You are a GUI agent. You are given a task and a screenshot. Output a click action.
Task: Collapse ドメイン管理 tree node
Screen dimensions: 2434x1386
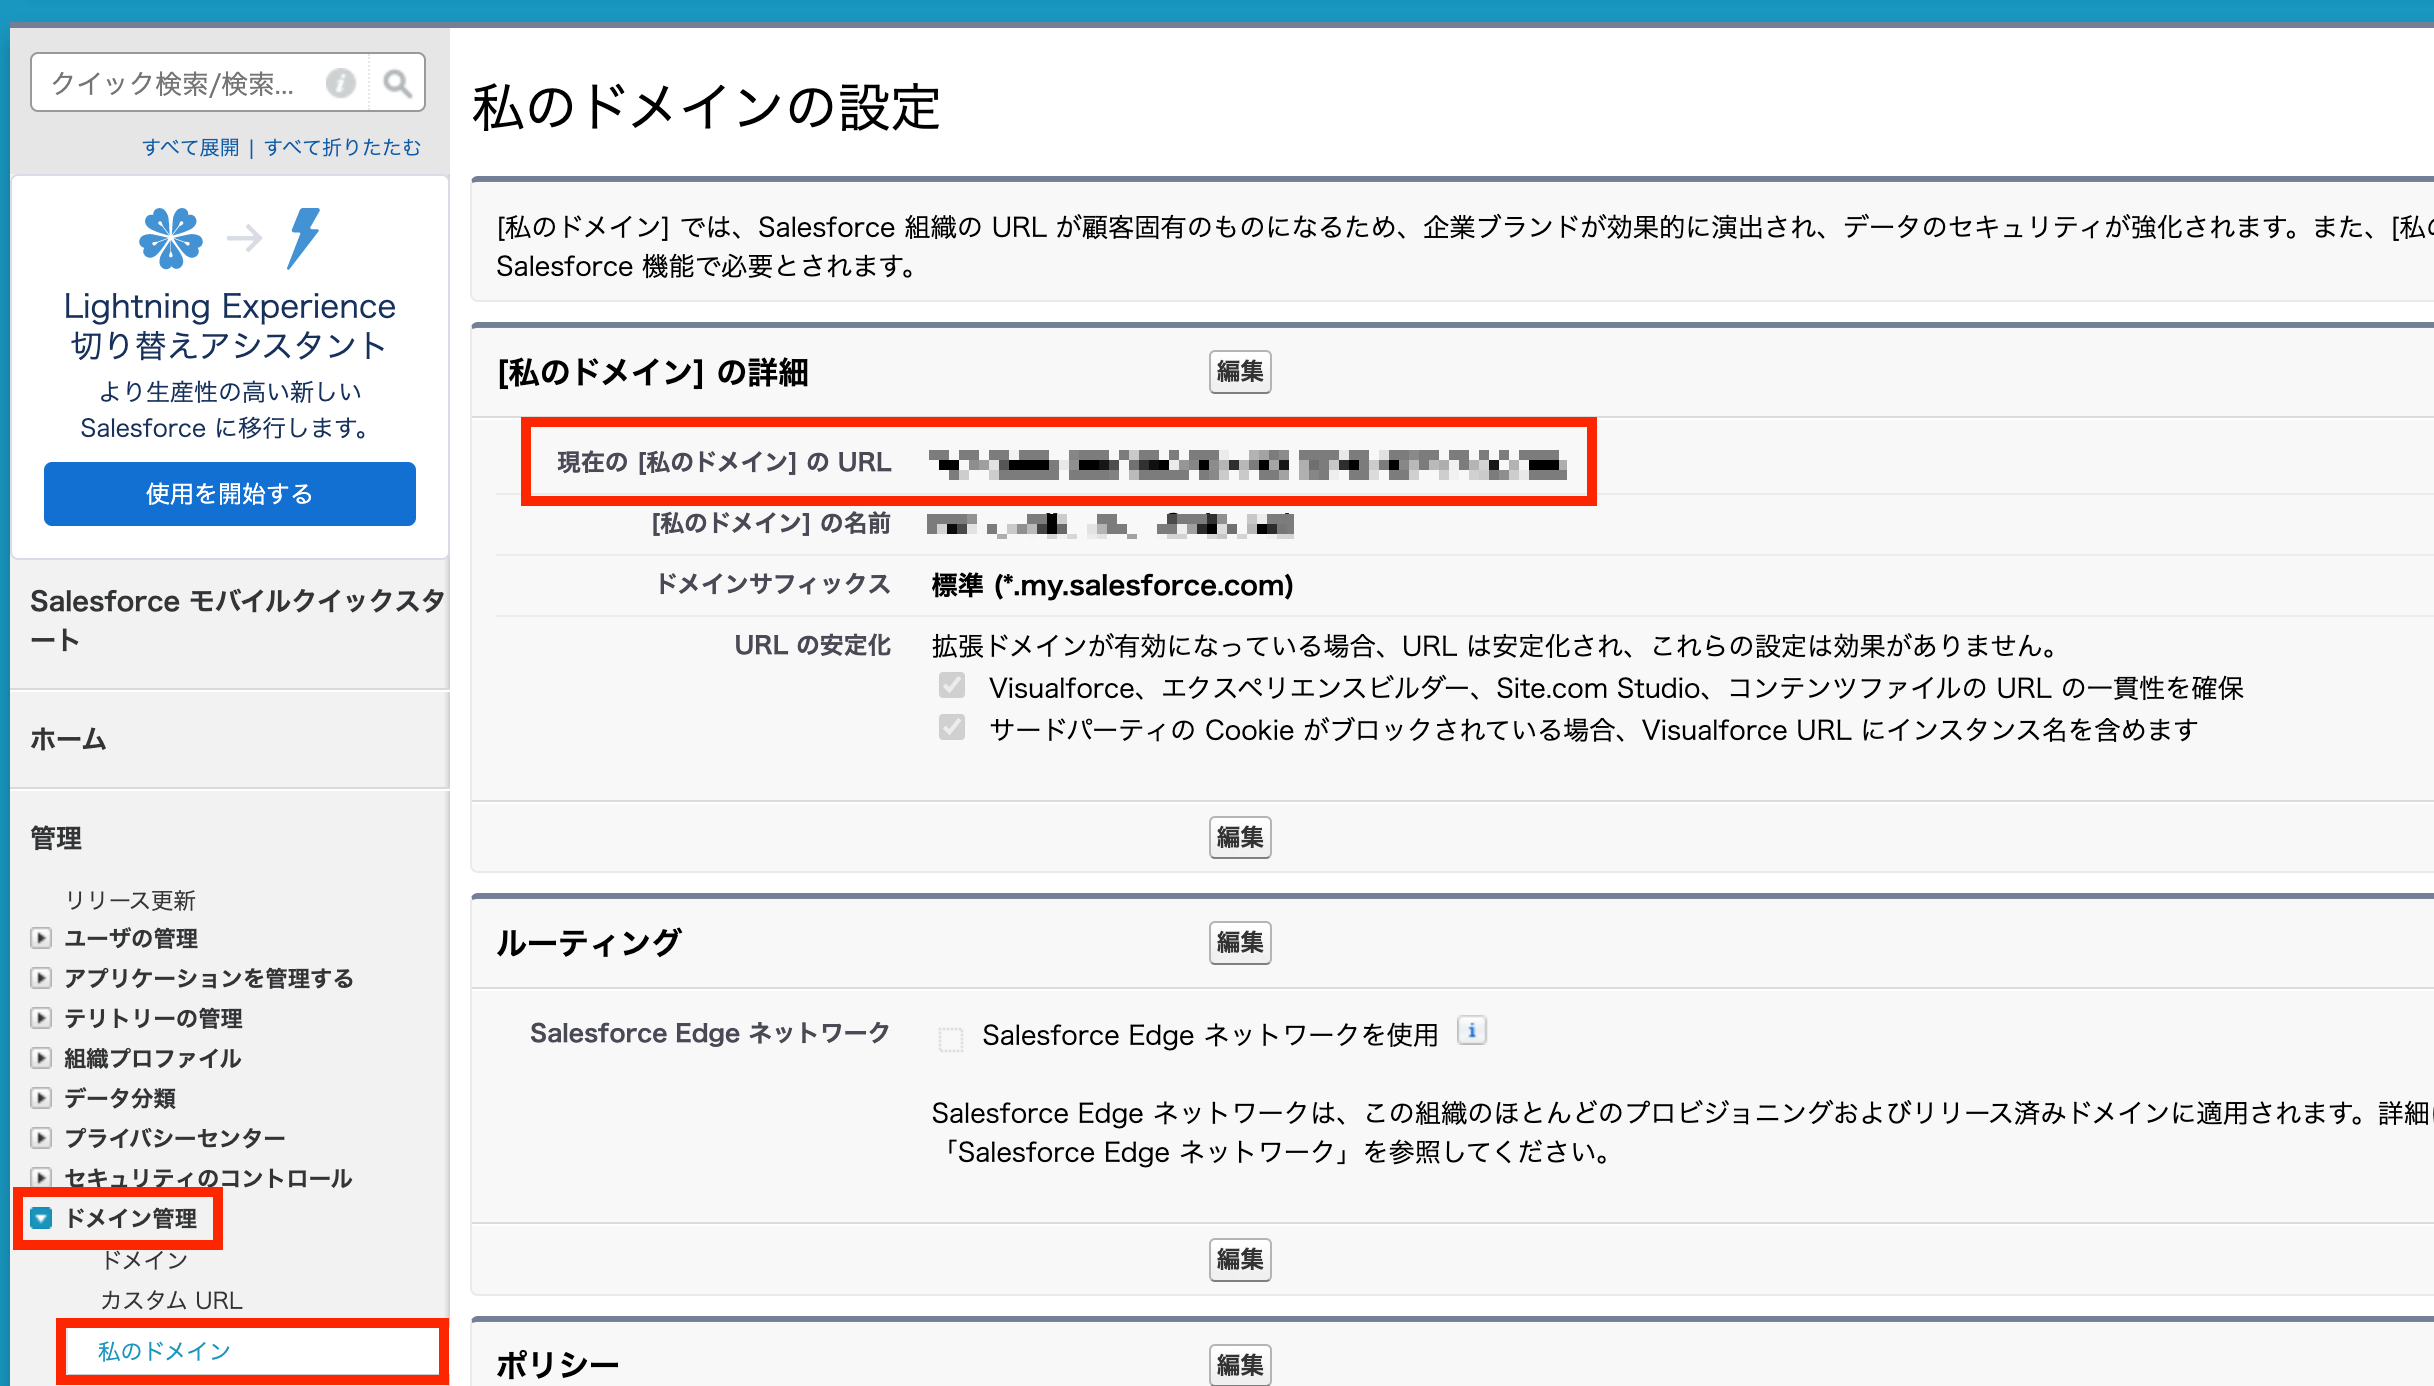pos(41,1218)
